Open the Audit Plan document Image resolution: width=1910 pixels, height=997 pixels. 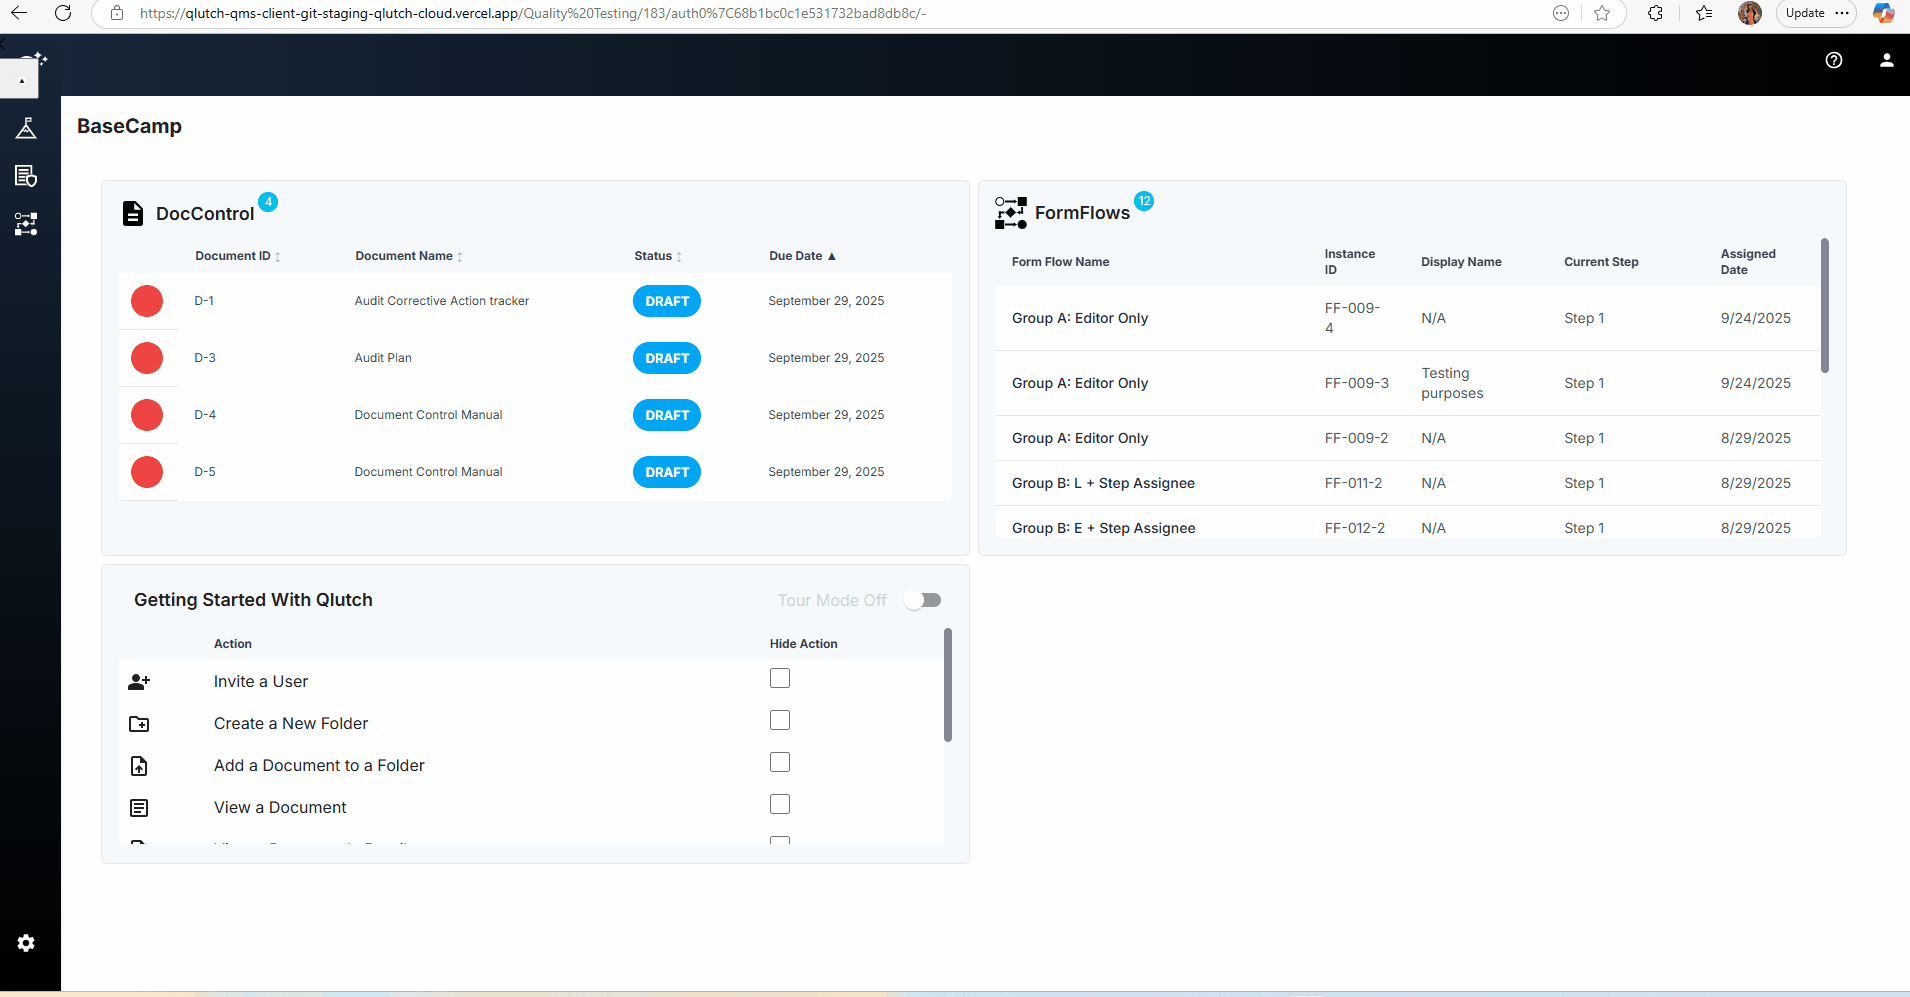click(x=383, y=358)
